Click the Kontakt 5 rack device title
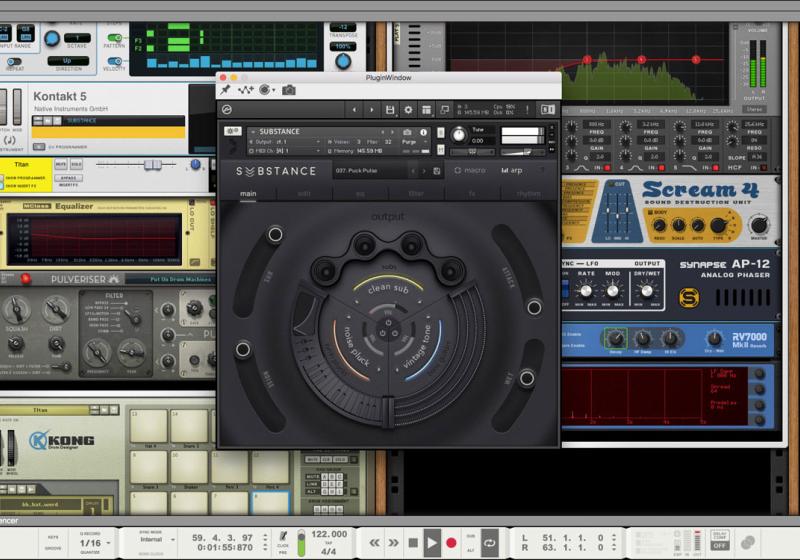This screenshot has height=560, width=800. click(x=60, y=96)
